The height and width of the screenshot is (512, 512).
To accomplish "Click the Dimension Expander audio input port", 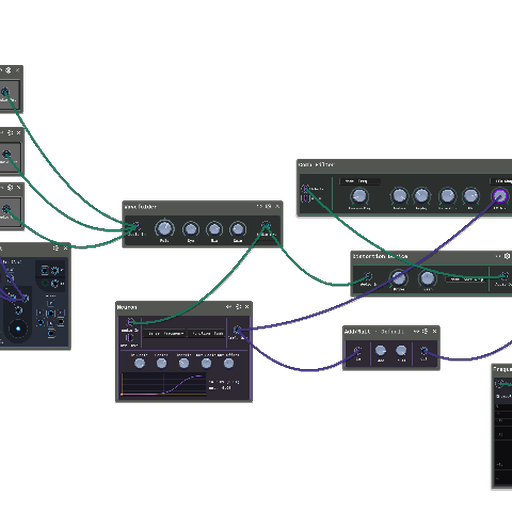I will coord(368,276).
